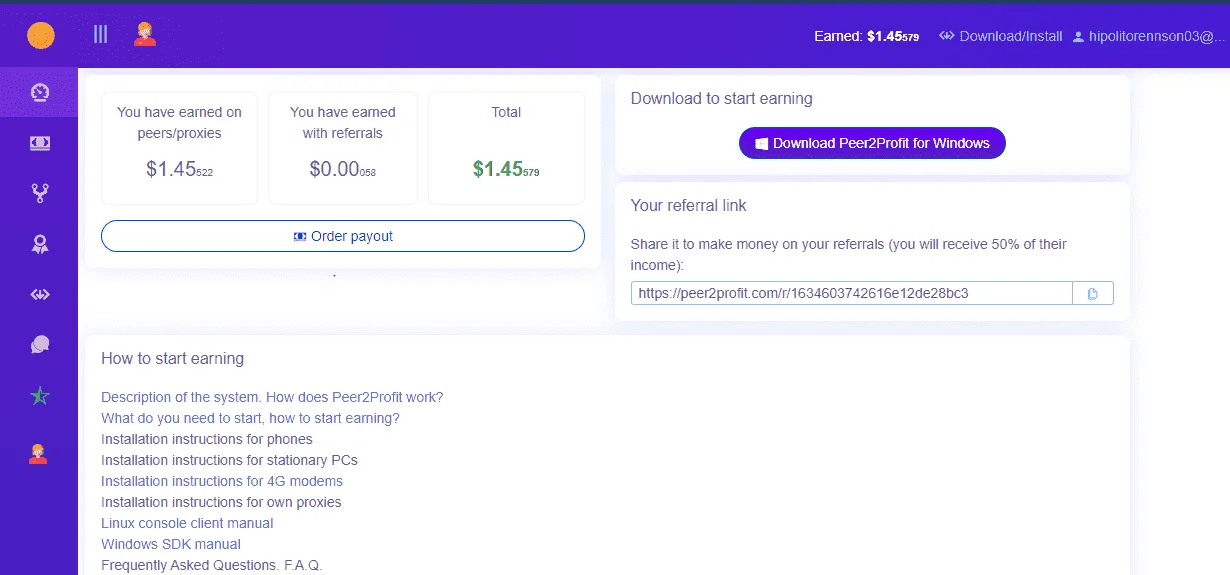Open Frequently Asked Questions F.A.Q. link
1230x575 pixels.
click(x=212, y=565)
